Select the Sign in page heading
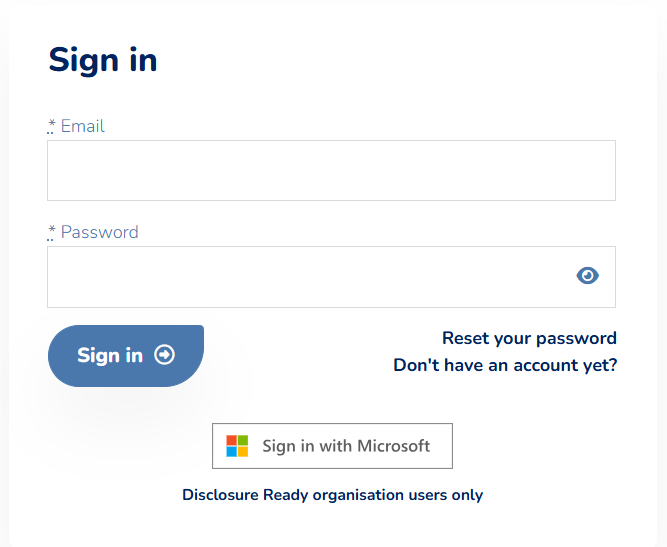Image resolution: width=667 pixels, height=547 pixels. coord(103,60)
